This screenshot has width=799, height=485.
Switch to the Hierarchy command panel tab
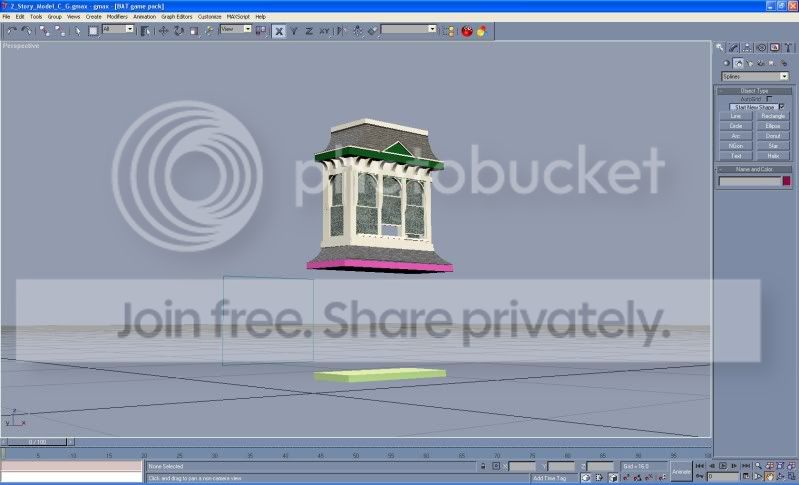tap(747, 47)
